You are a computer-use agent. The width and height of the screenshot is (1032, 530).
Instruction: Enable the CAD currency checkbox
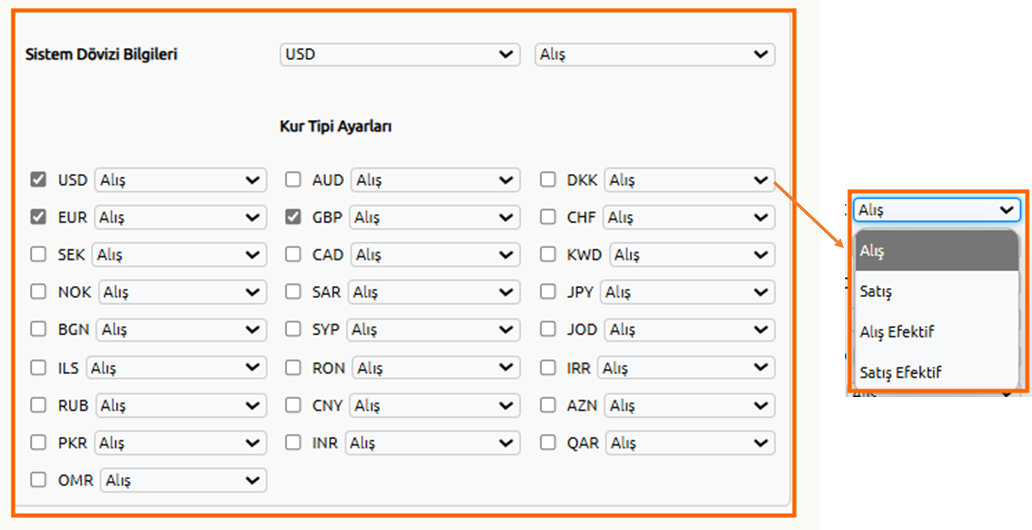pos(293,254)
